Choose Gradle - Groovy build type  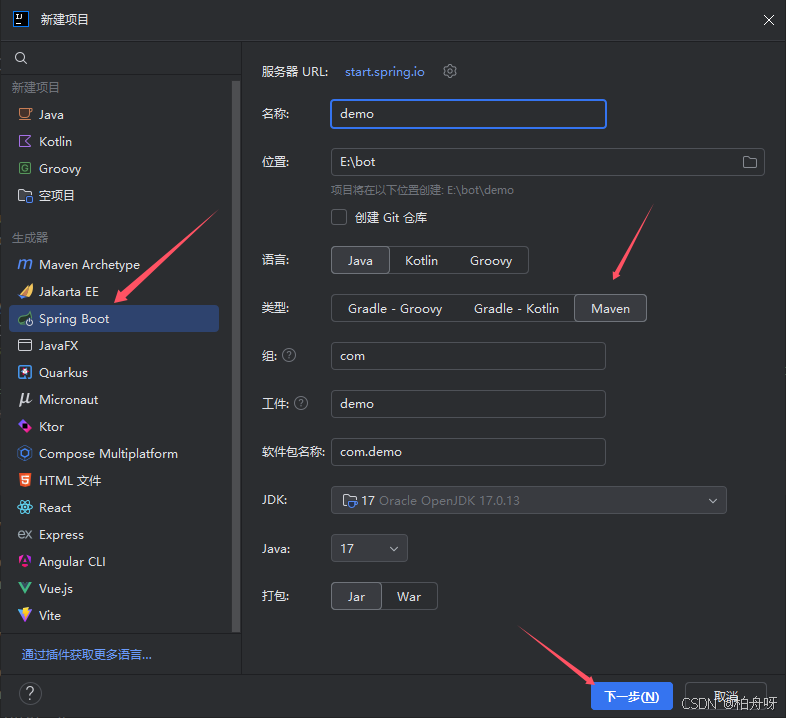[x=395, y=308]
